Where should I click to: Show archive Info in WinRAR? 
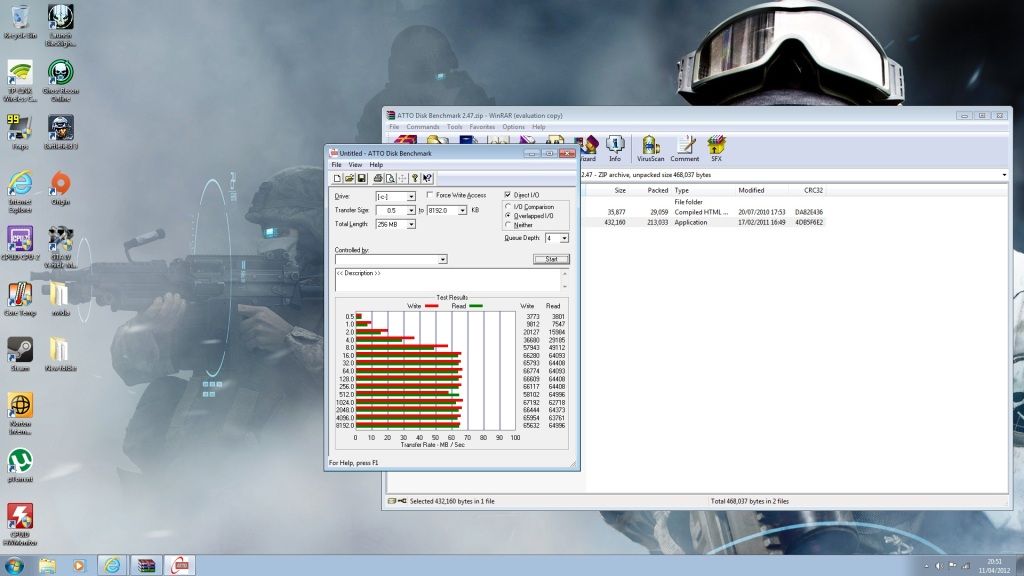[614, 146]
